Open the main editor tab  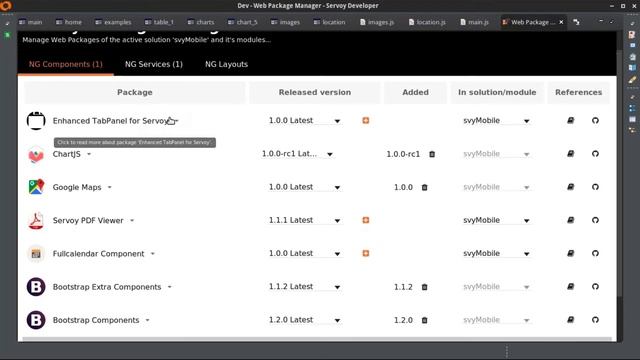coord(31,22)
